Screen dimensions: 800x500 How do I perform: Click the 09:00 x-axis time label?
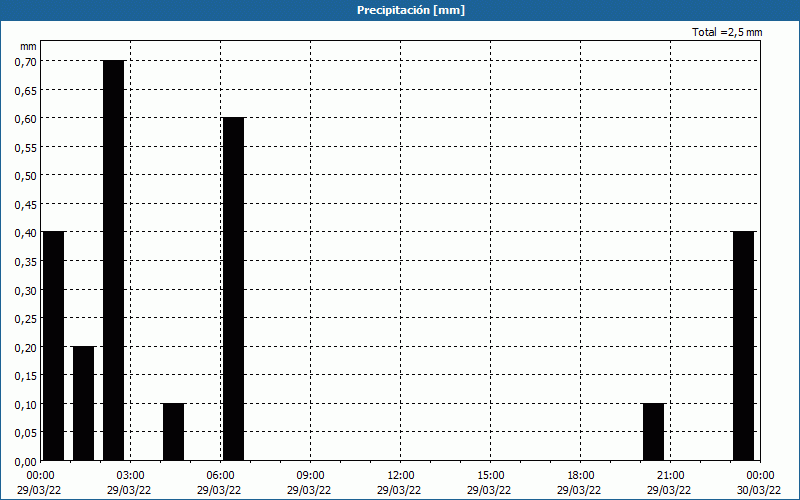pyautogui.click(x=310, y=476)
